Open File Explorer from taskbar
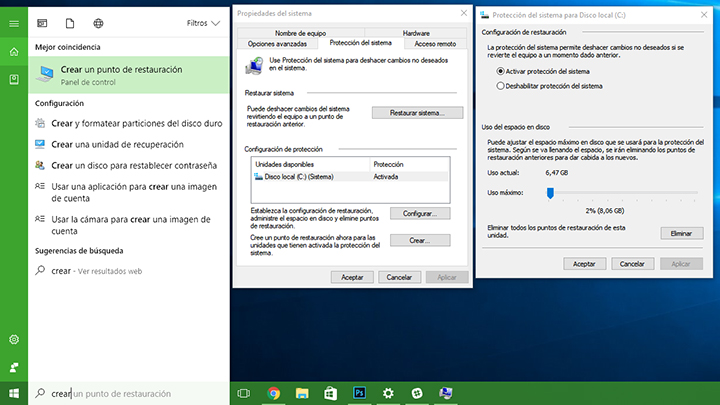720x405 pixels. [302, 393]
